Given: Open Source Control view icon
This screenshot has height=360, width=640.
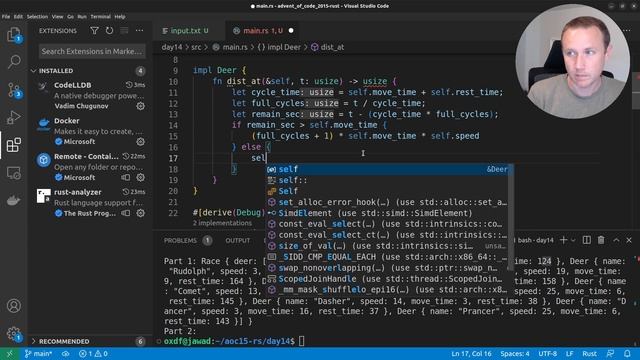Looking at the screenshot, I should point(13,90).
